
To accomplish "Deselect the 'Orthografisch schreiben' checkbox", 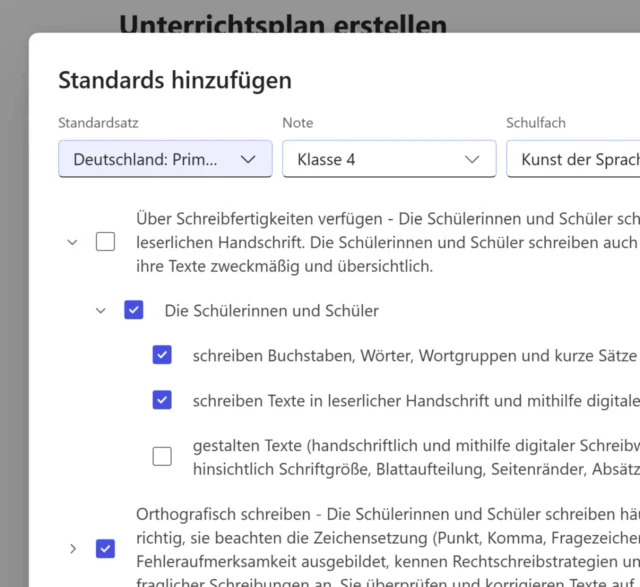I will 105,548.
